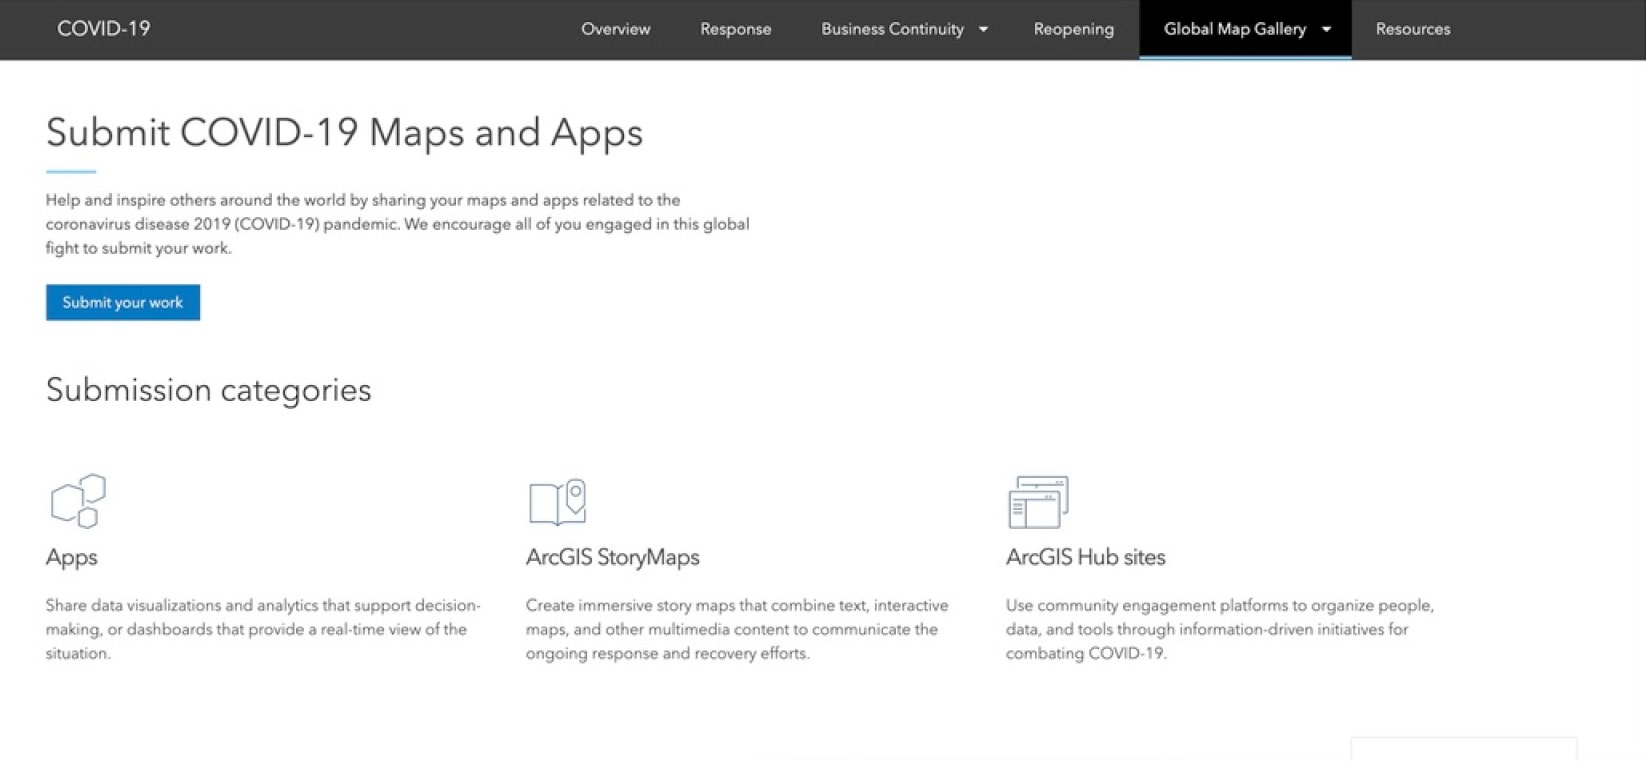Click the Apps description paragraph
The image size is (1646, 761).
(x=262, y=629)
